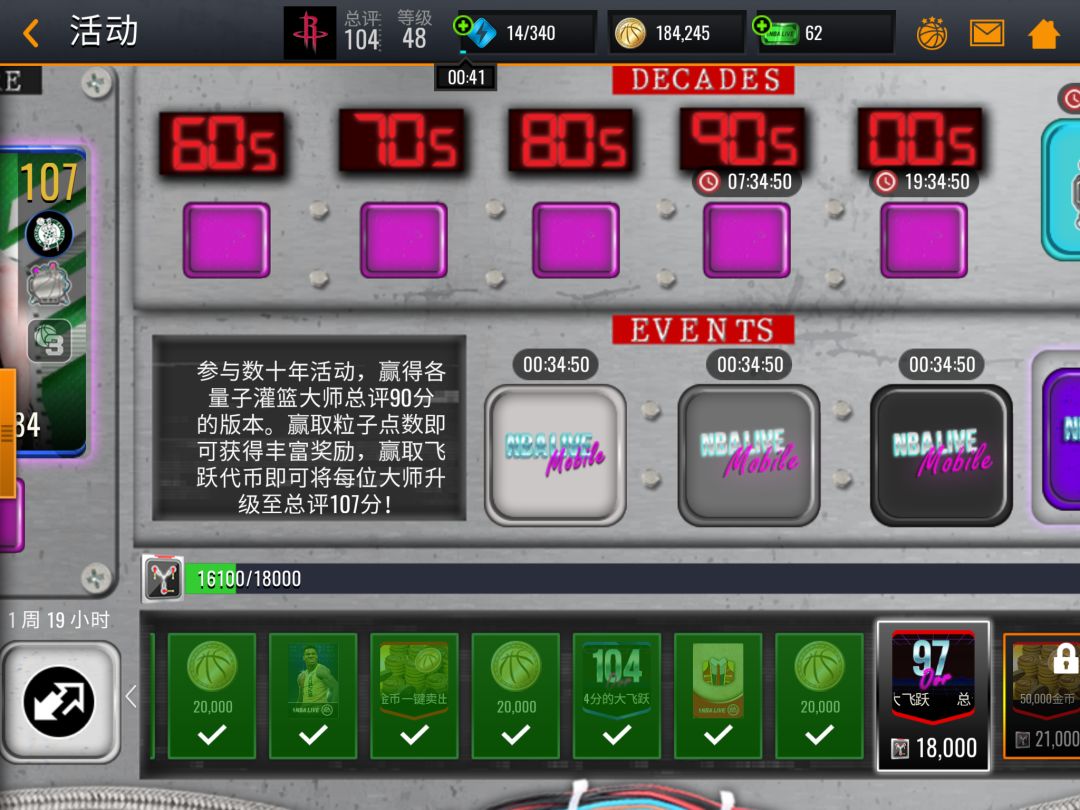Open the purple event tile at right
The image size is (1080, 810).
pos(1057,439)
